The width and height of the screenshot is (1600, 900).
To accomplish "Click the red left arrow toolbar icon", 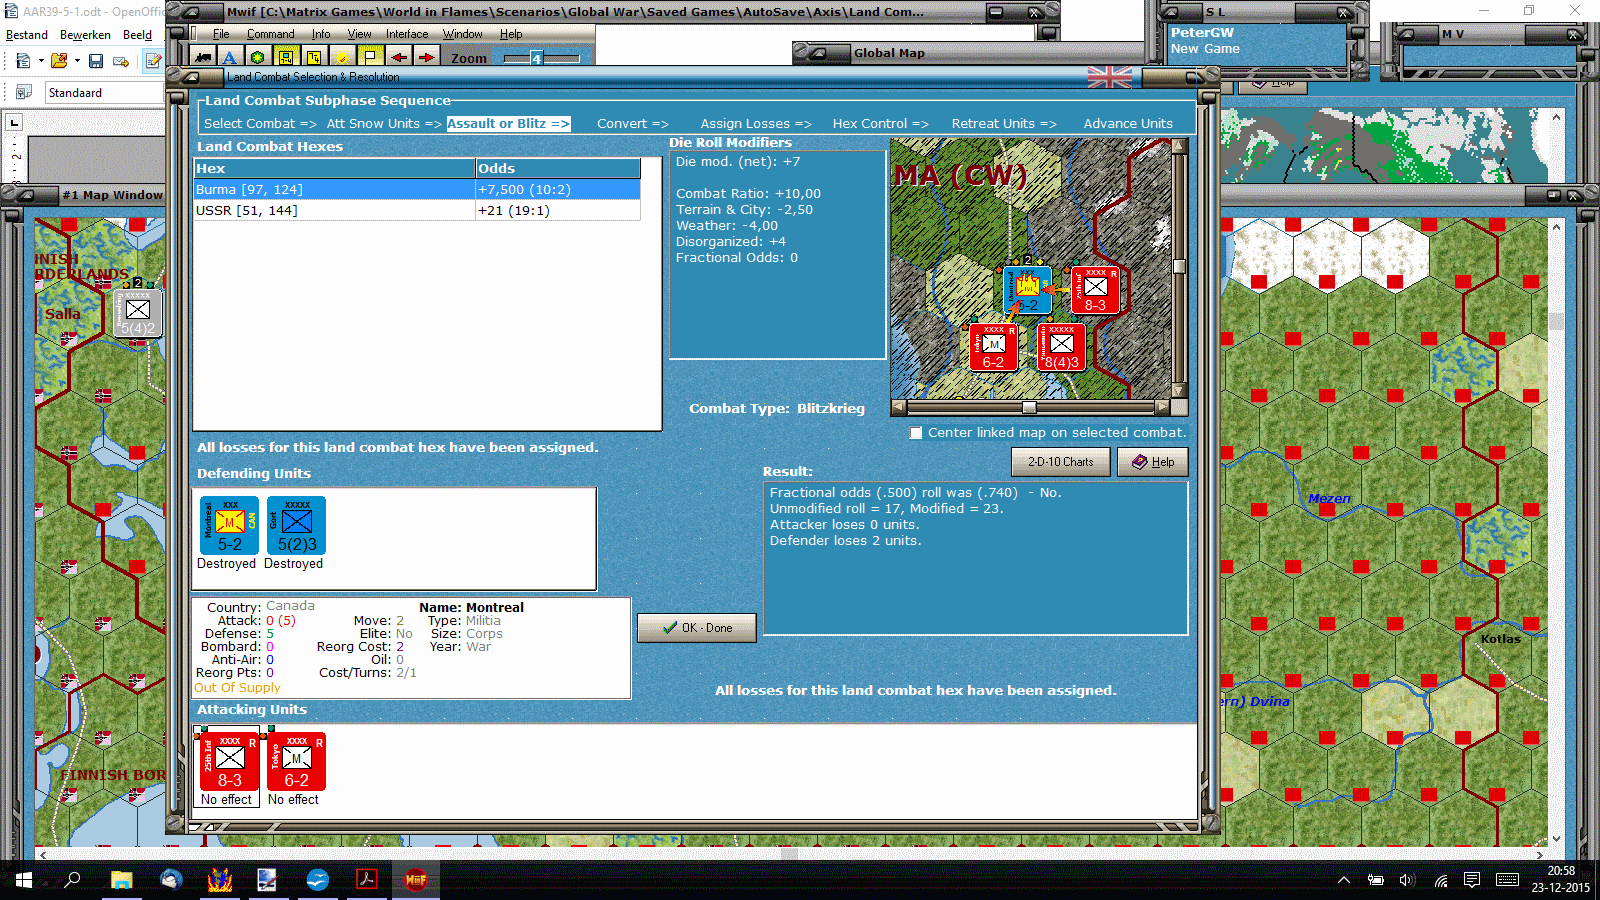I will point(398,57).
